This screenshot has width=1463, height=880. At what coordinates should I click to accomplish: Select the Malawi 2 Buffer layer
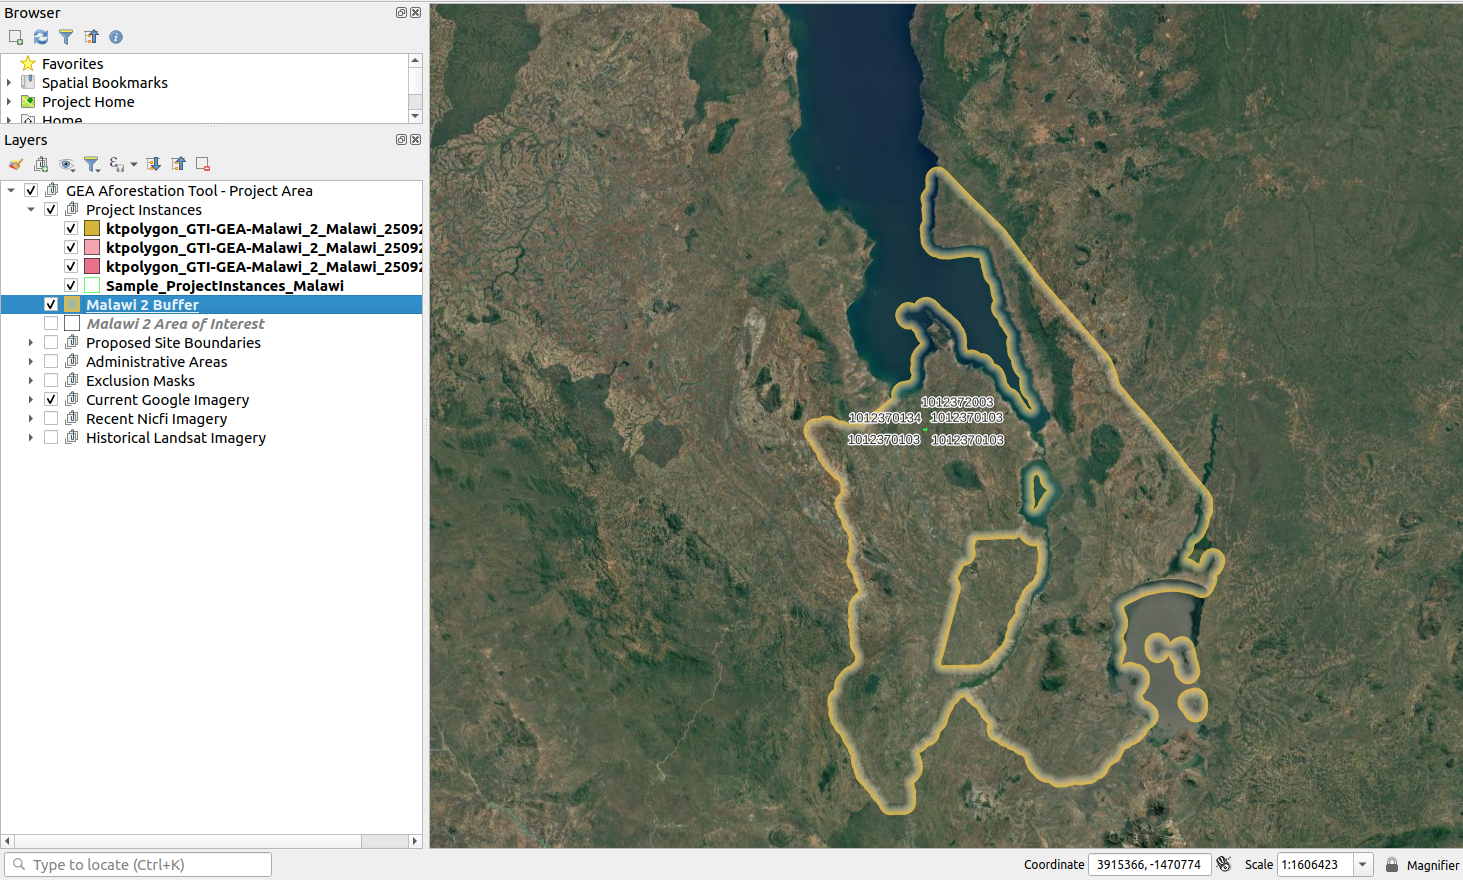point(142,305)
